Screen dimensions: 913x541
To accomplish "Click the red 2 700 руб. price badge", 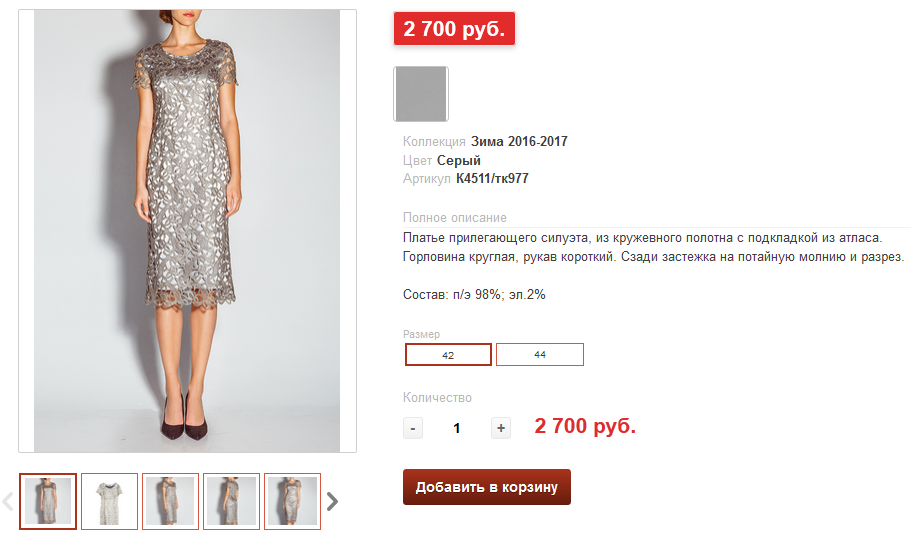I will pyautogui.click(x=454, y=29).
